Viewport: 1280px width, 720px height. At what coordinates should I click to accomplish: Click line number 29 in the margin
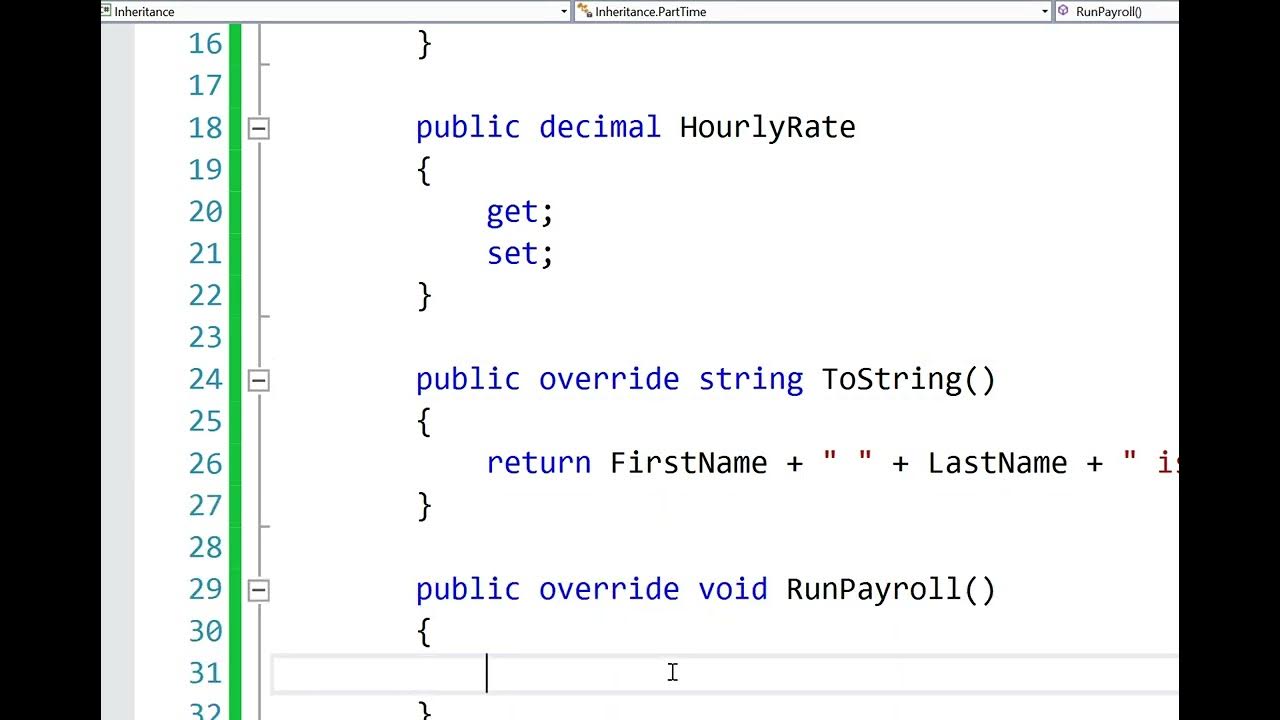pos(205,590)
